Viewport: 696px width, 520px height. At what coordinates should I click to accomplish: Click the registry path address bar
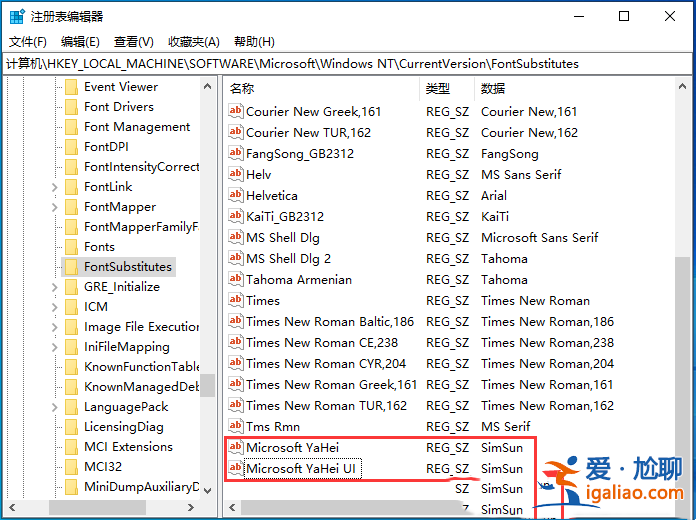(347, 64)
